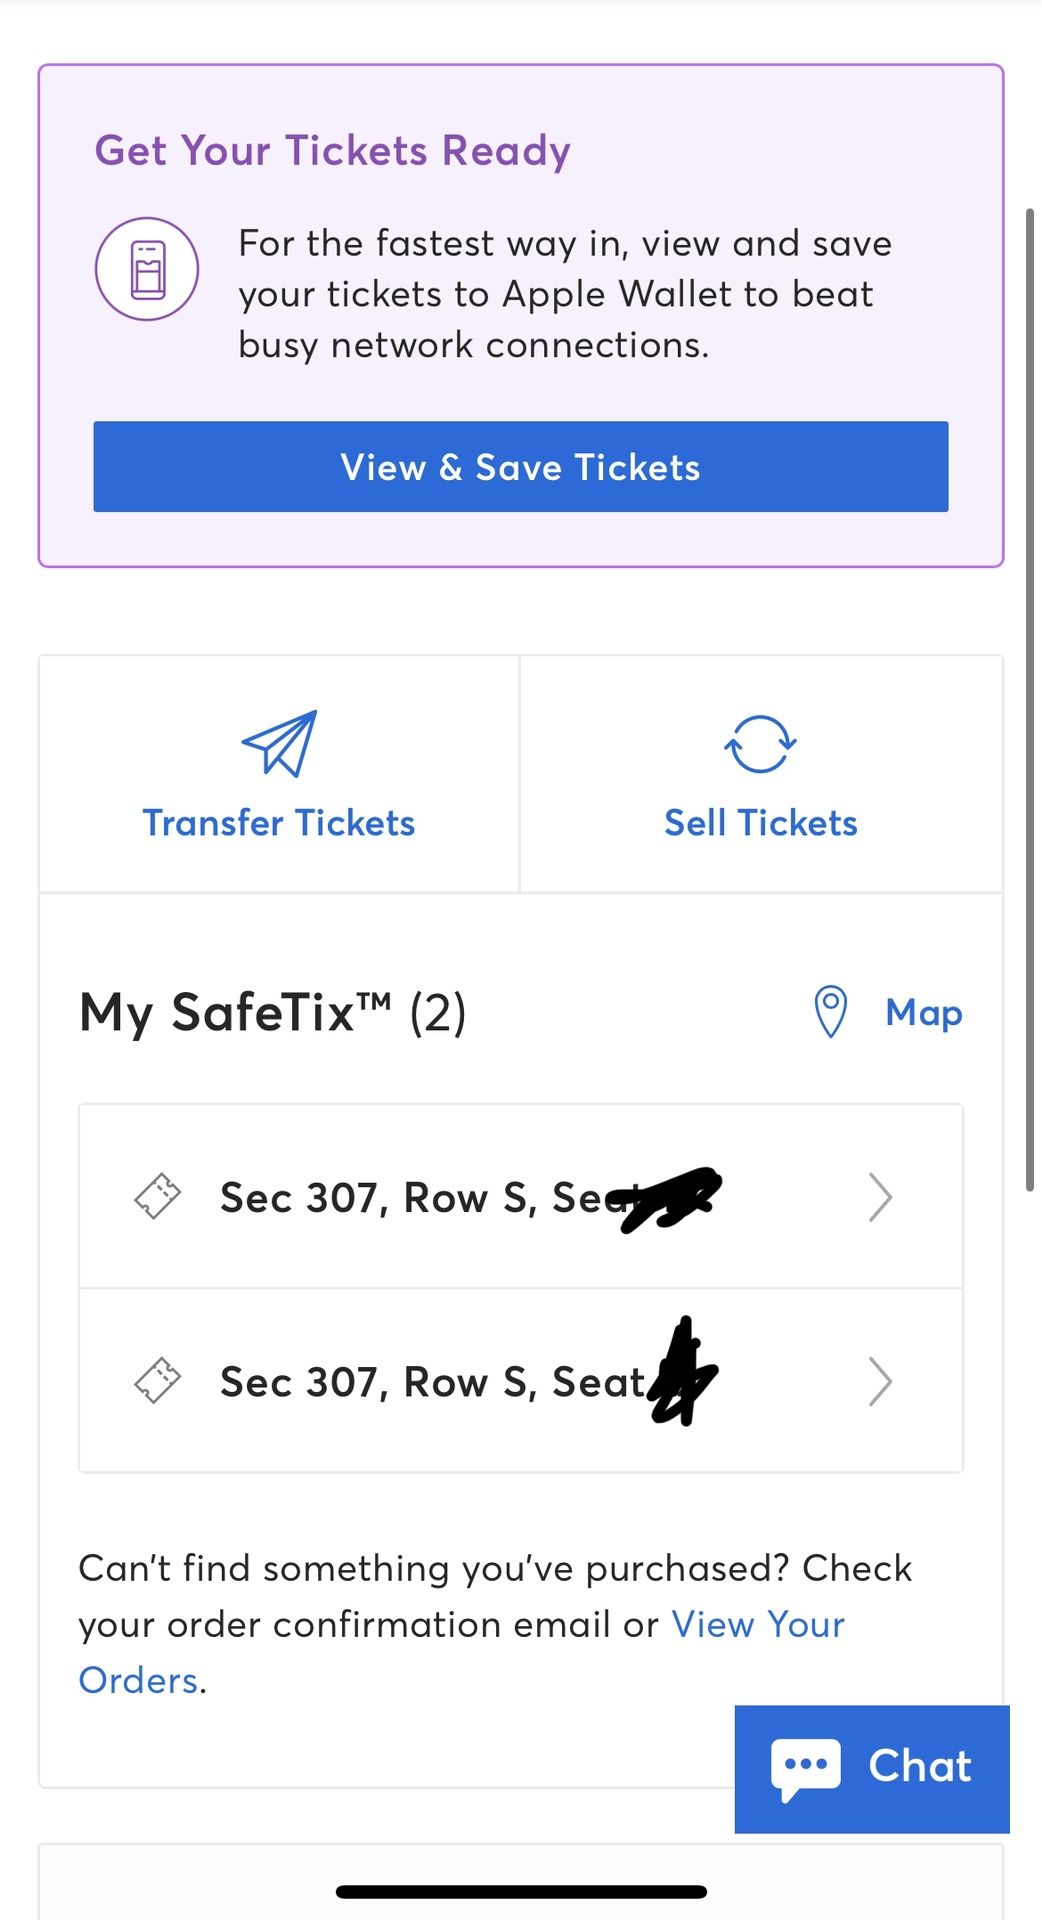Screen dimensions: 1042x1920
Task: Expand second ticket using its chevron arrow
Action: coord(879,1381)
